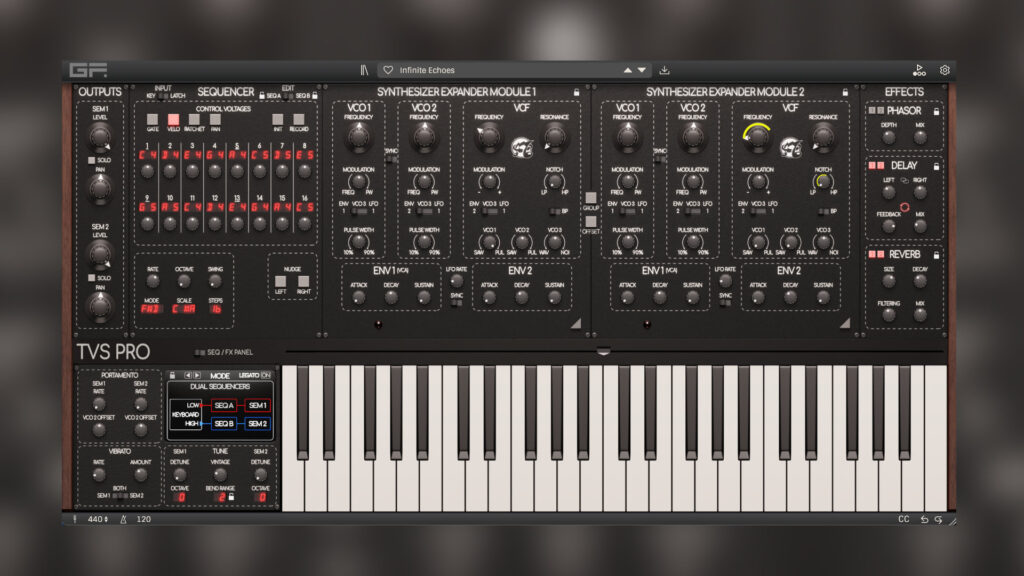Nudge the sequence LEFT
This screenshot has width=1024, height=576.
[x=279, y=281]
